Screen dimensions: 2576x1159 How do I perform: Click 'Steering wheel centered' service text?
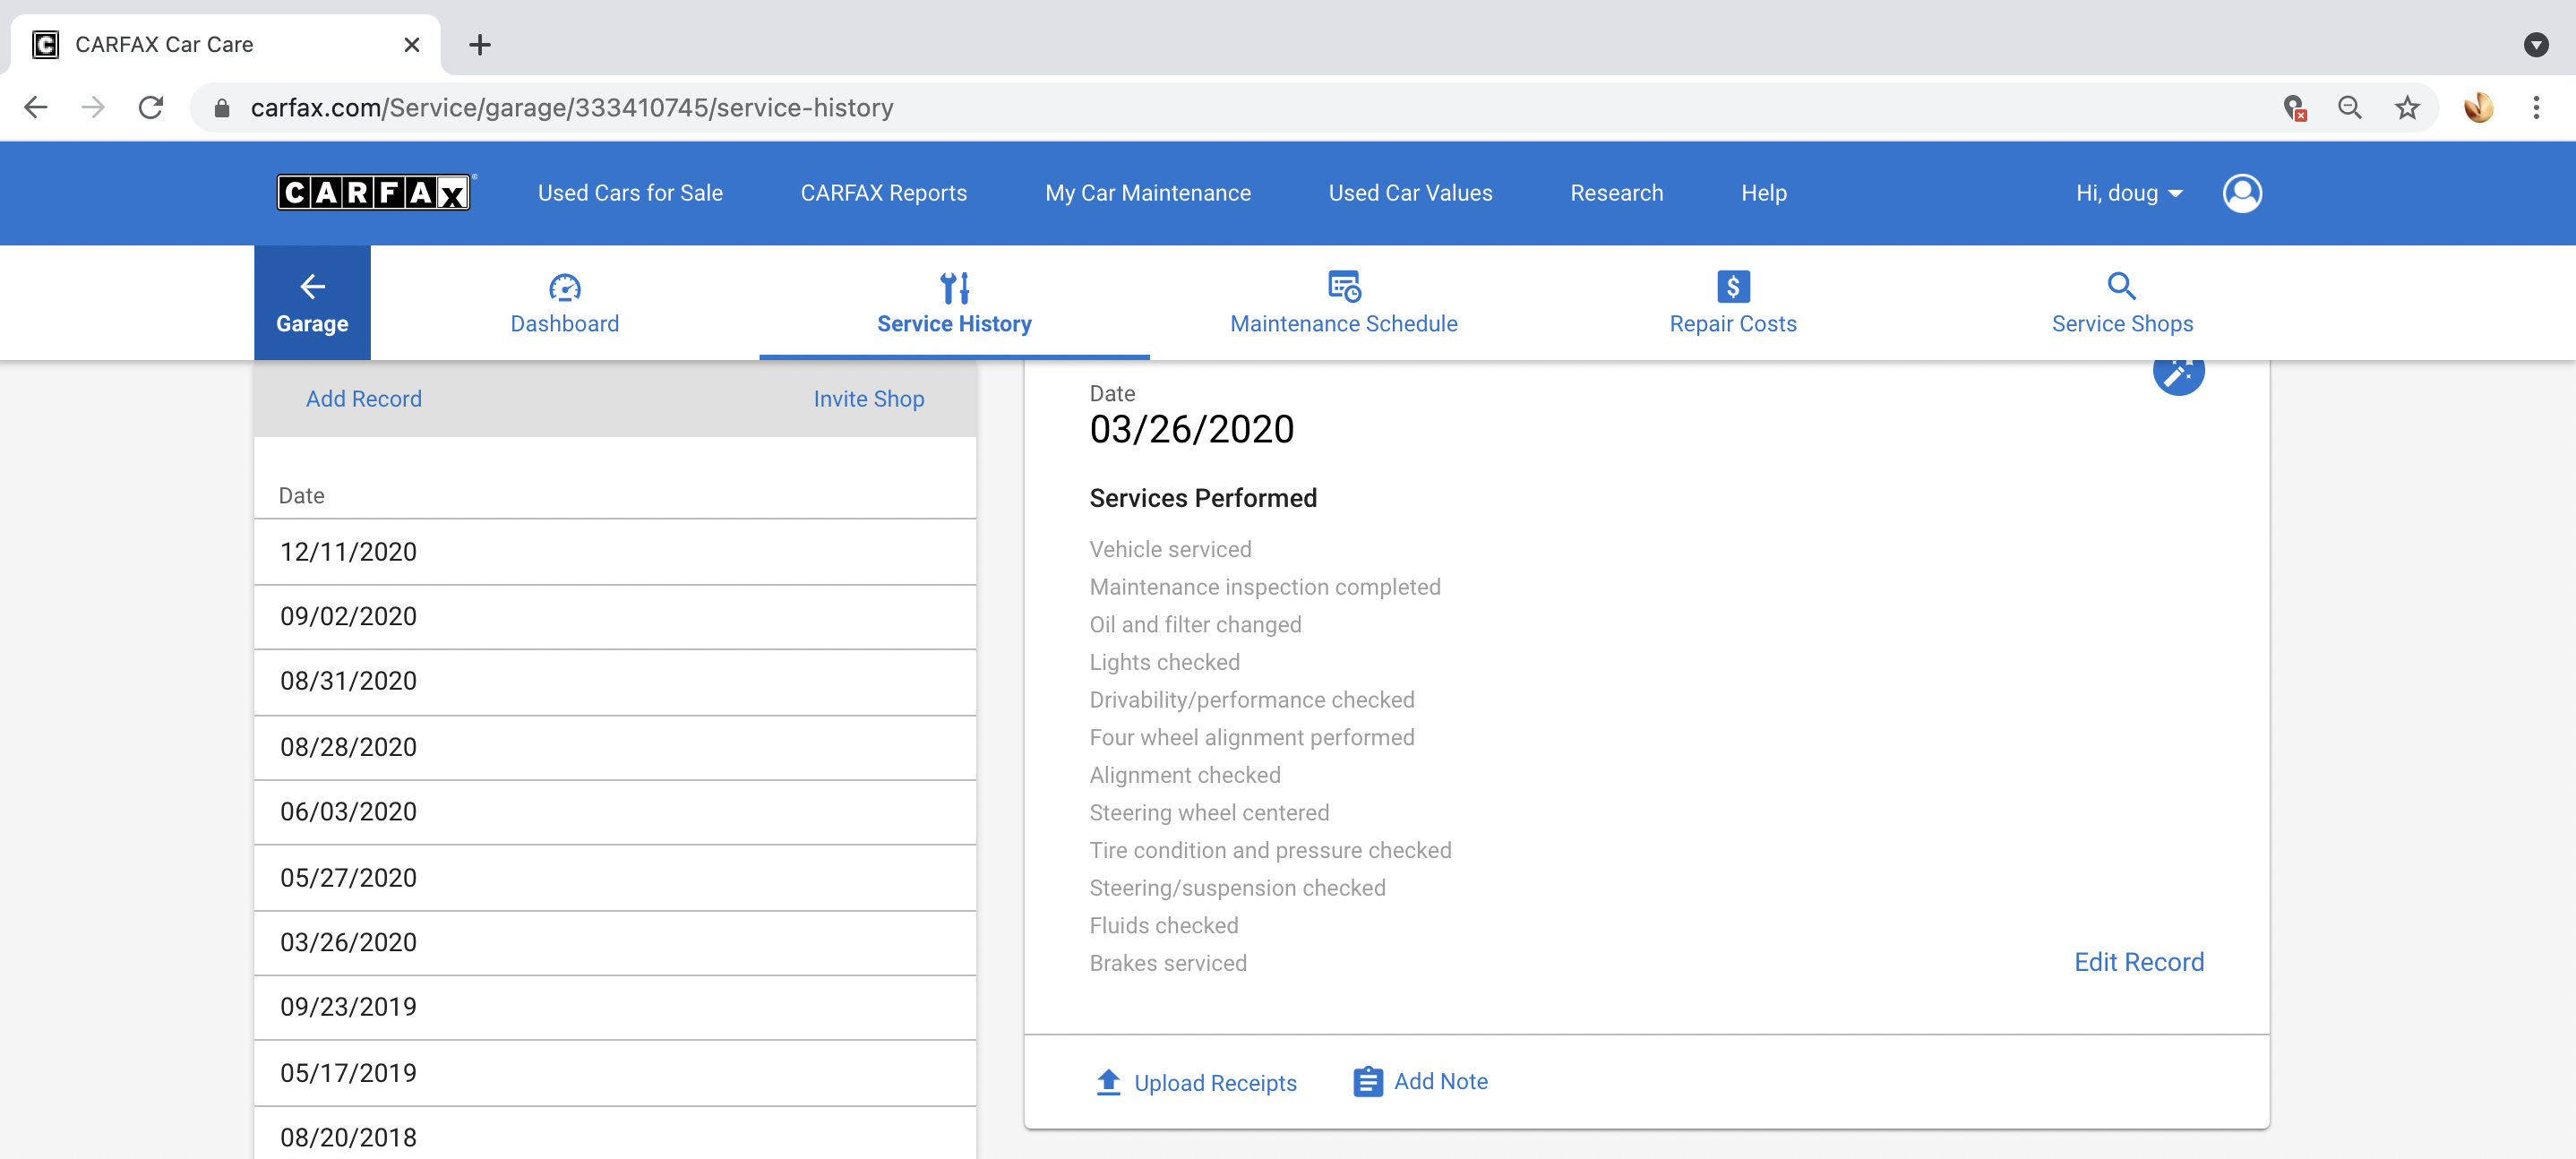[1208, 812]
